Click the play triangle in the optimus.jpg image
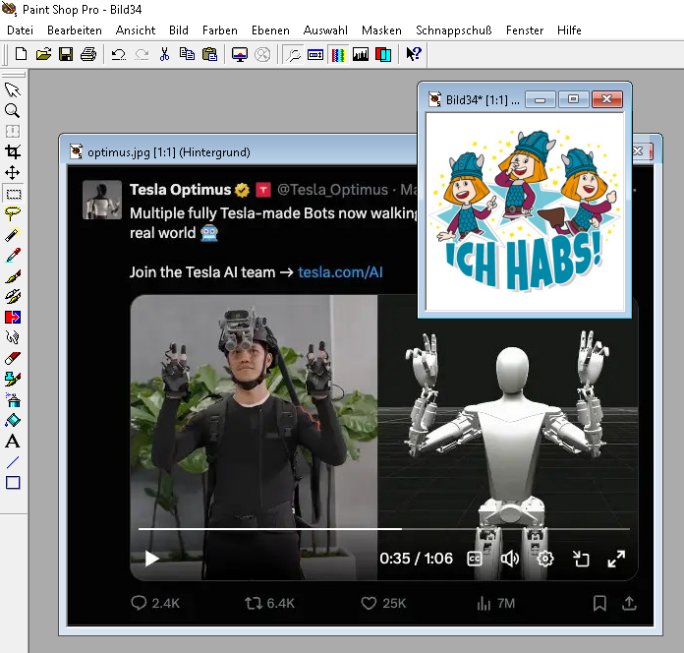This screenshot has width=684, height=653. pyautogui.click(x=151, y=558)
